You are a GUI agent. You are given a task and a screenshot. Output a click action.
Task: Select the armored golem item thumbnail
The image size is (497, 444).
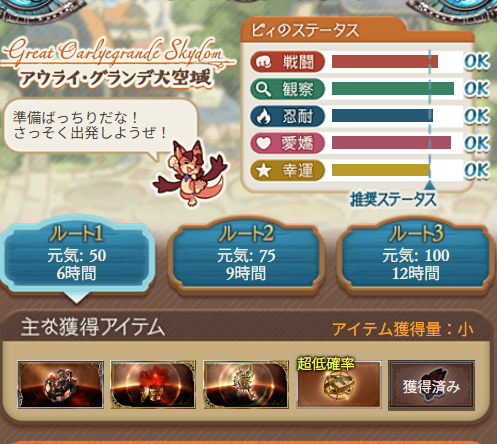coord(60,384)
